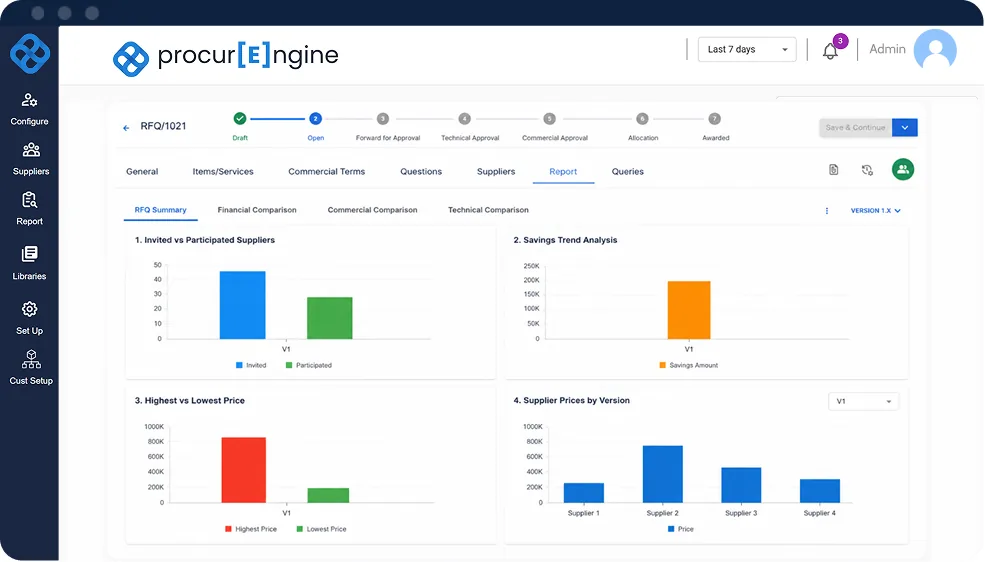Screen dimensions: 985x562
Task: Switch to the Questions tab
Action: point(421,171)
